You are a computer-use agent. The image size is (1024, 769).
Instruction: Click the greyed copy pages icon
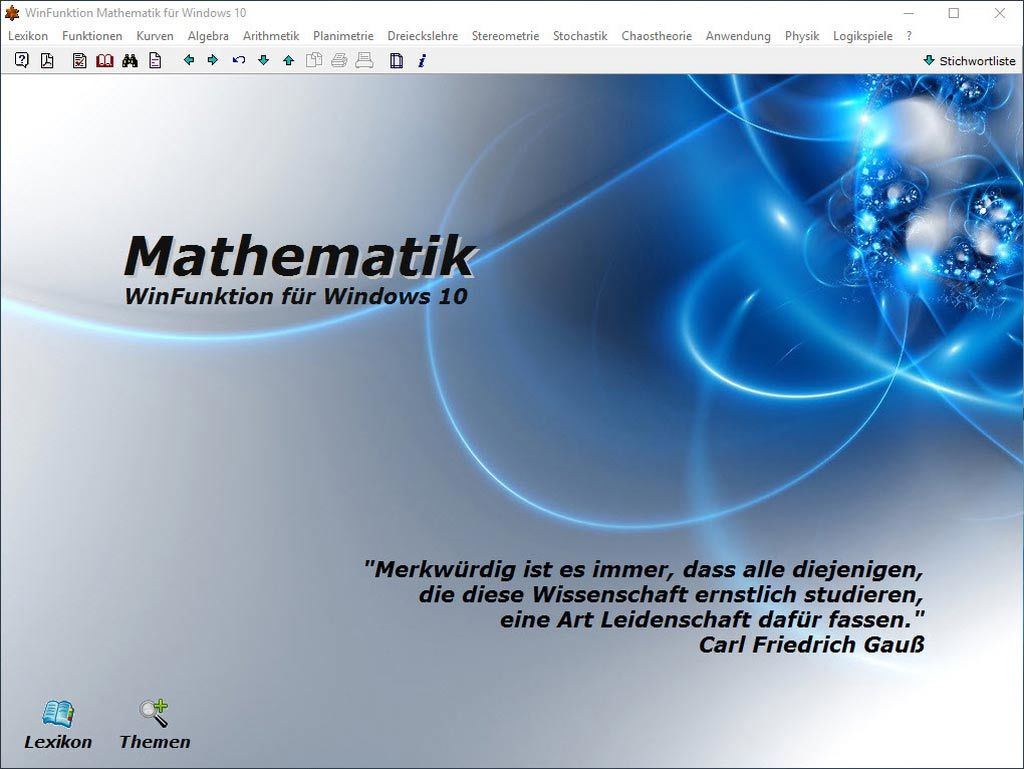(x=314, y=61)
